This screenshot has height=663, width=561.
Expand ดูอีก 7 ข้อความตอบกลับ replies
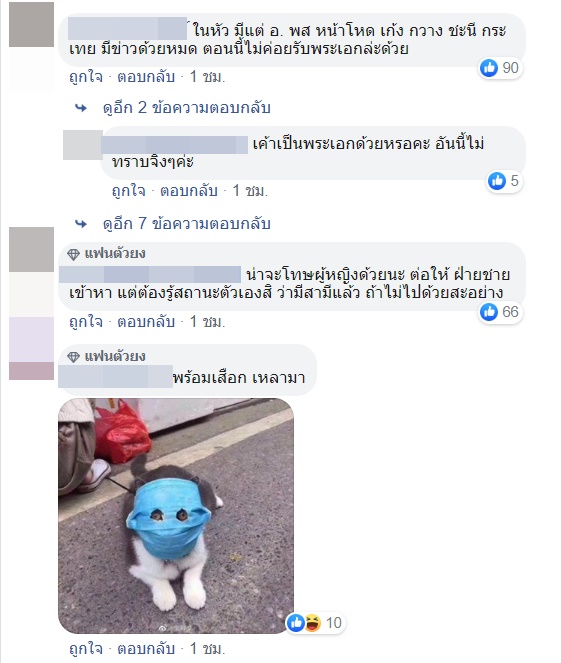click(186, 223)
